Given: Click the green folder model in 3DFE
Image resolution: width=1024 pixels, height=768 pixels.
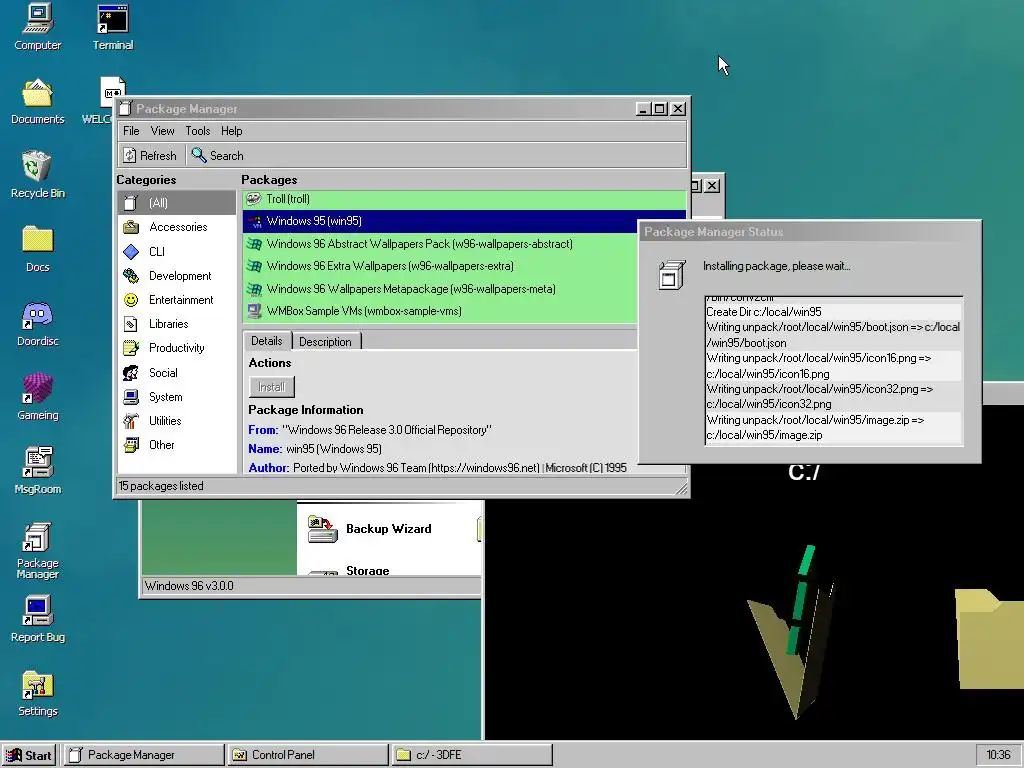Looking at the screenshot, I should click(x=793, y=632).
